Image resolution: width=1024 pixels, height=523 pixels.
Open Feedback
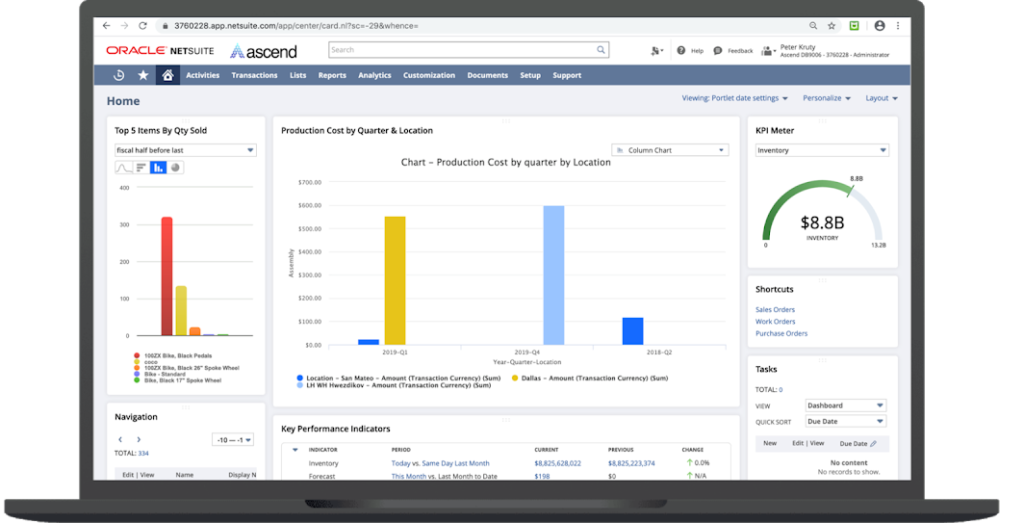point(733,50)
